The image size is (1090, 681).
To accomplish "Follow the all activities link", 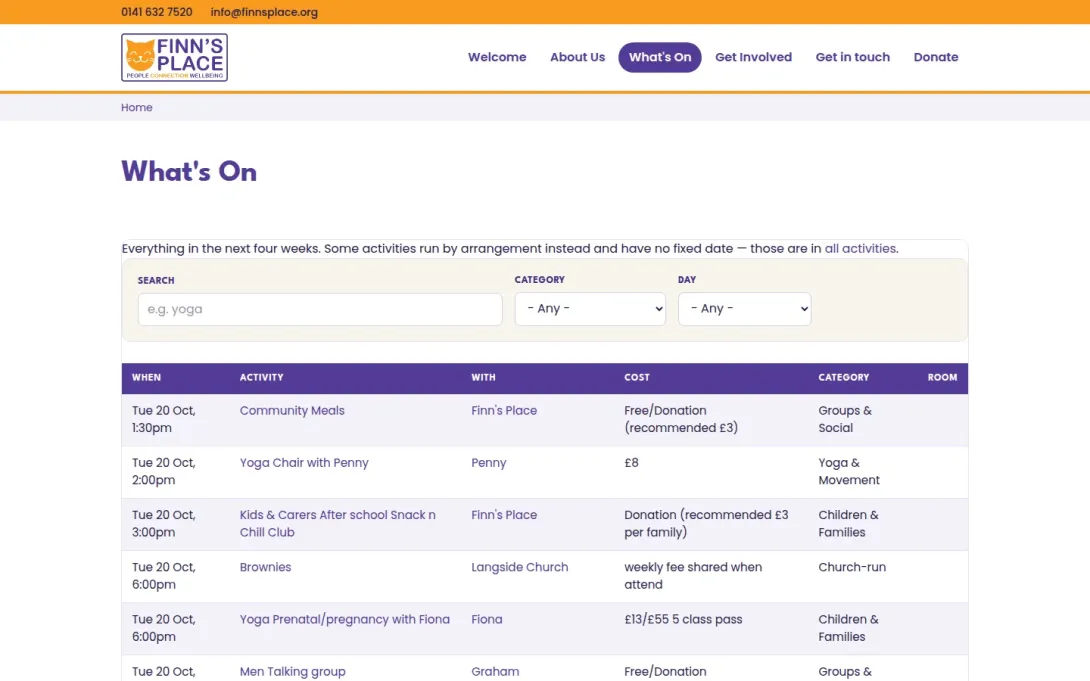I will point(860,249).
